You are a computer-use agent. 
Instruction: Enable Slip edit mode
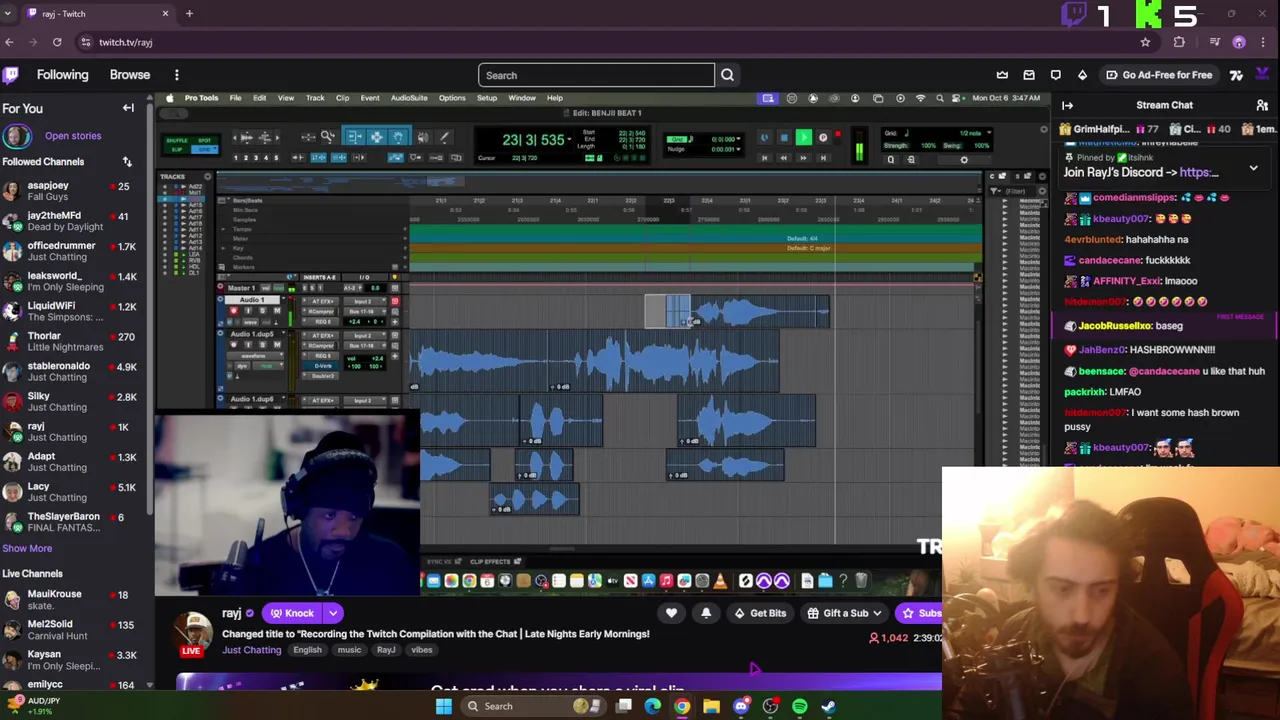(x=177, y=149)
